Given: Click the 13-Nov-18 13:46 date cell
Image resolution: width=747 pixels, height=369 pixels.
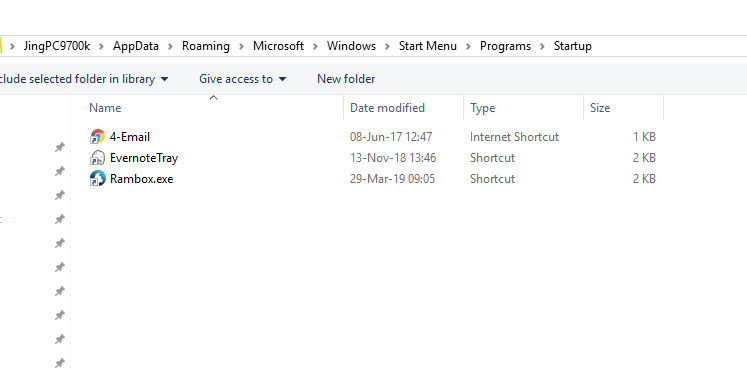Looking at the screenshot, I should 393,158.
